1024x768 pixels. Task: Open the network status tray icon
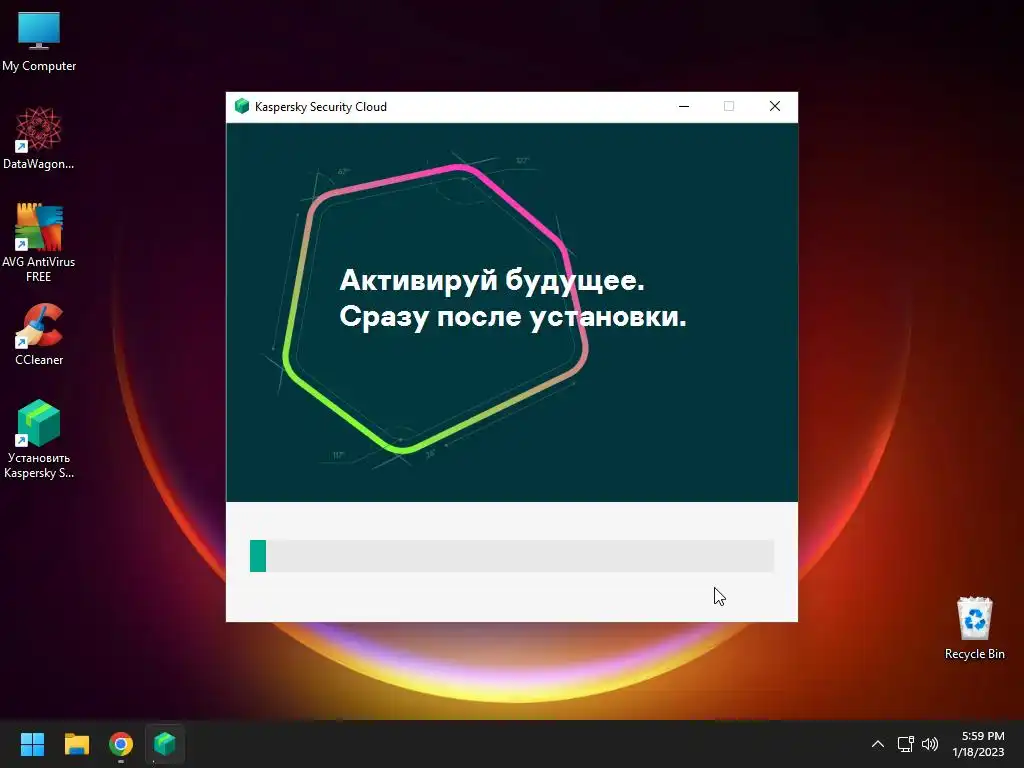905,744
